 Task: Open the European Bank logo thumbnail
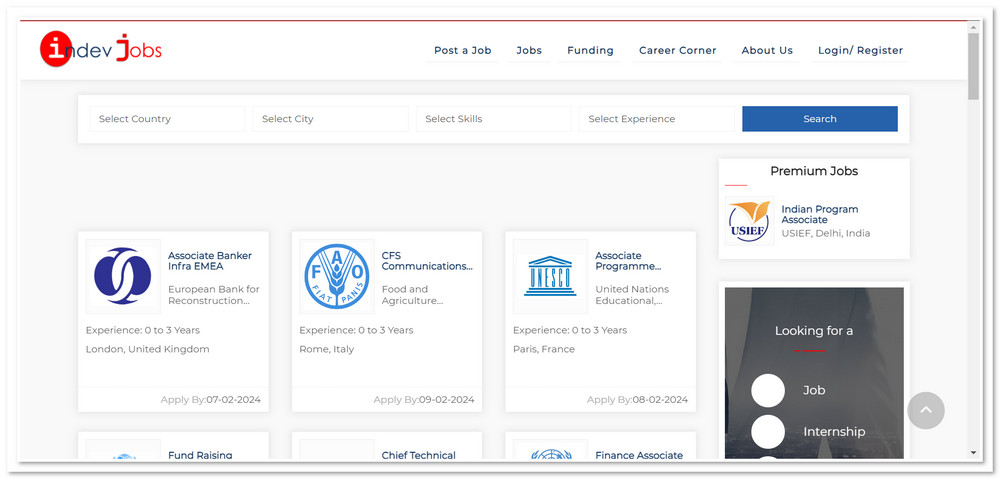point(123,276)
